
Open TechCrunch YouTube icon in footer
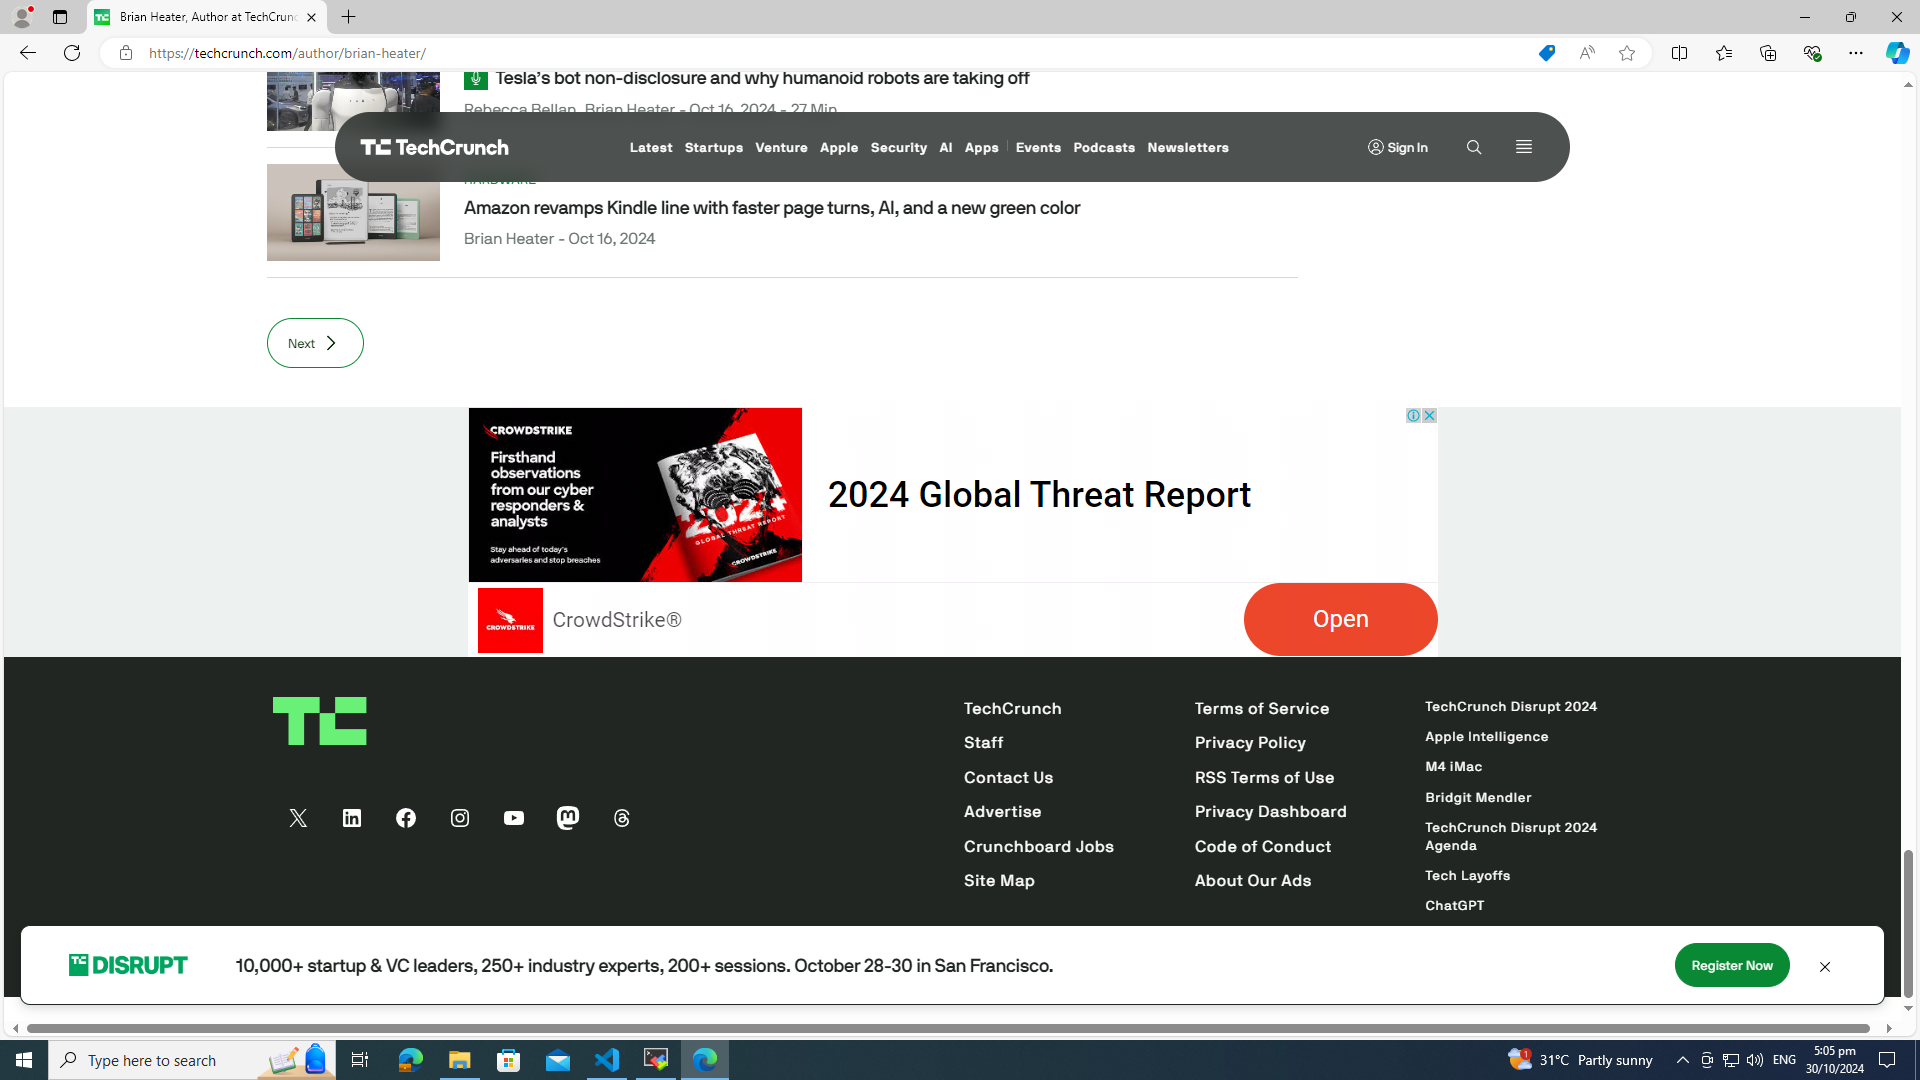pyautogui.click(x=514, y=818)
